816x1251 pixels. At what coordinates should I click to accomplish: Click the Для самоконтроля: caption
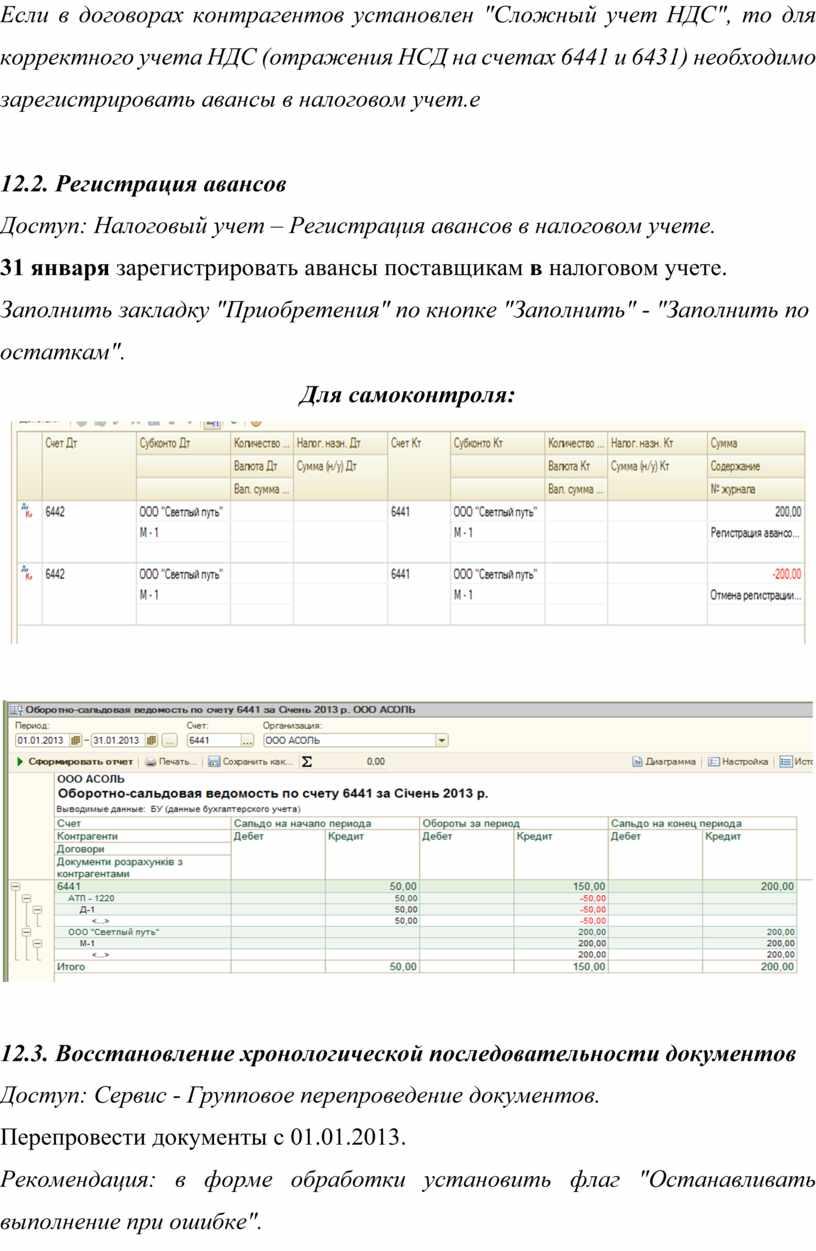click(408, 396)
